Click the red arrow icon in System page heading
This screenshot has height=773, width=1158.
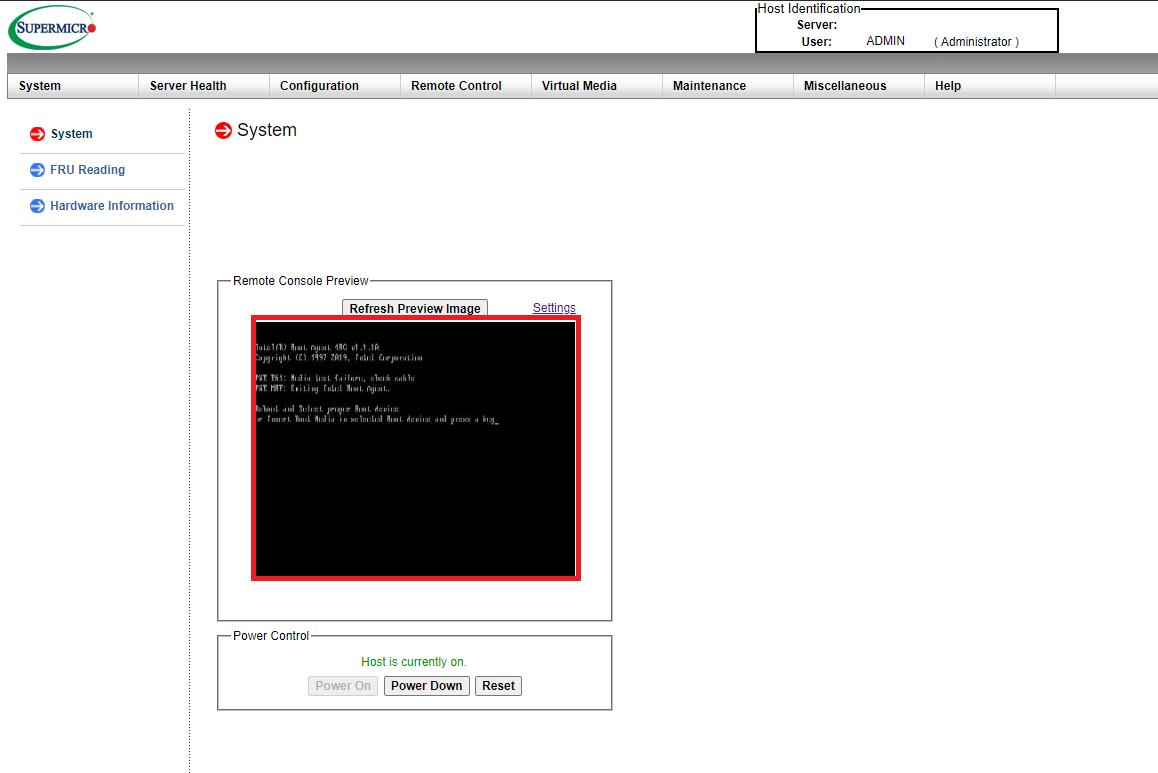coord(224,131)
